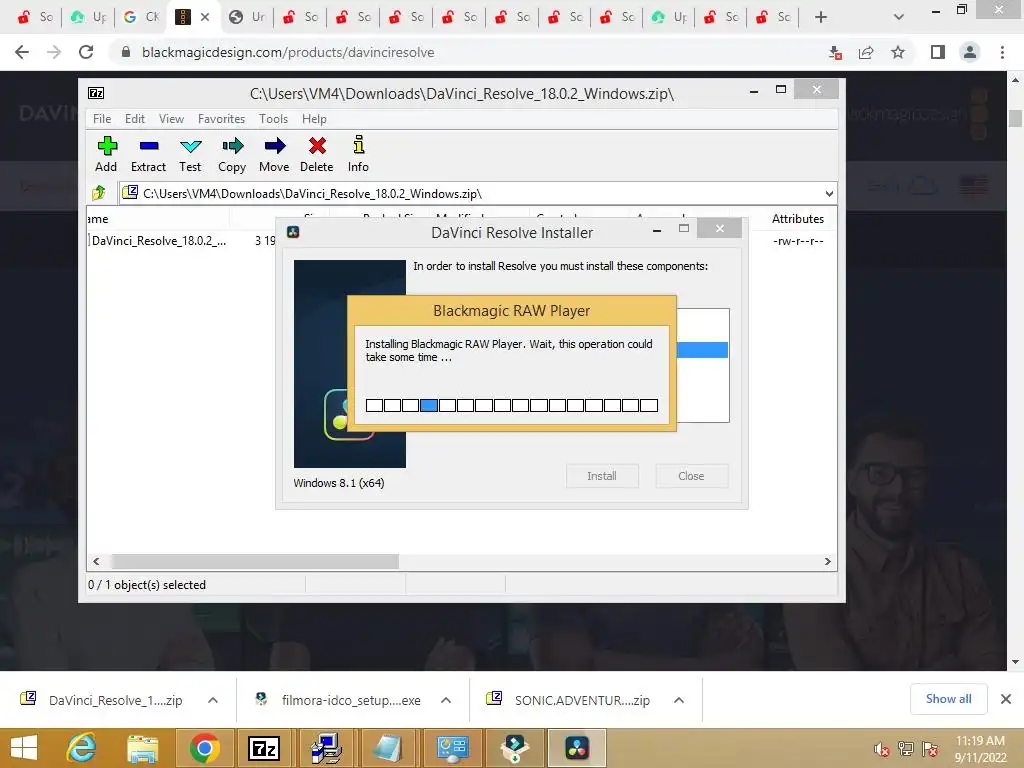This screenshot has width=1024, height=768.
Task: Click the Blackmagic RAW Player progress bar
Action: pyautogui.click(x=511, y=406)
